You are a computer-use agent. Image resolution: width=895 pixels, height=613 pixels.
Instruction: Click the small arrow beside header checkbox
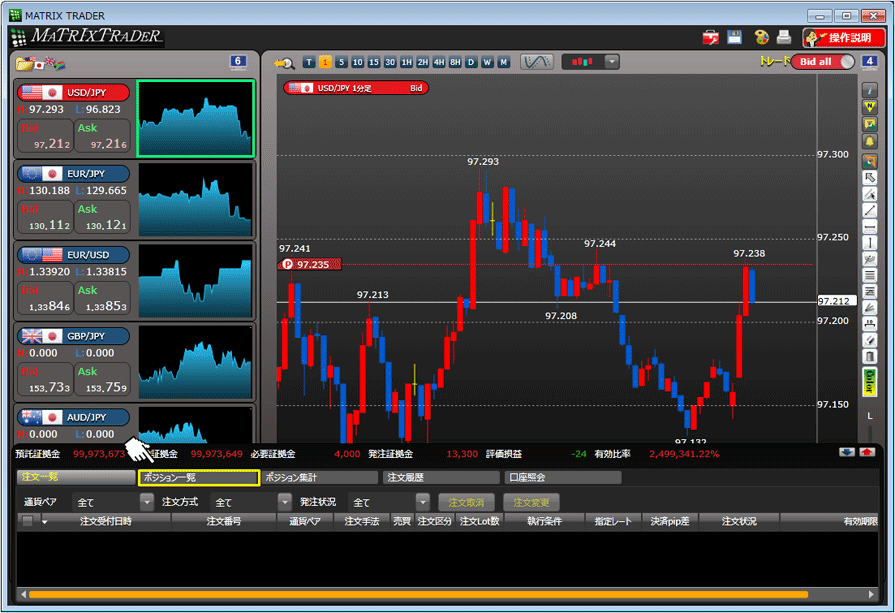coord(44,522)
